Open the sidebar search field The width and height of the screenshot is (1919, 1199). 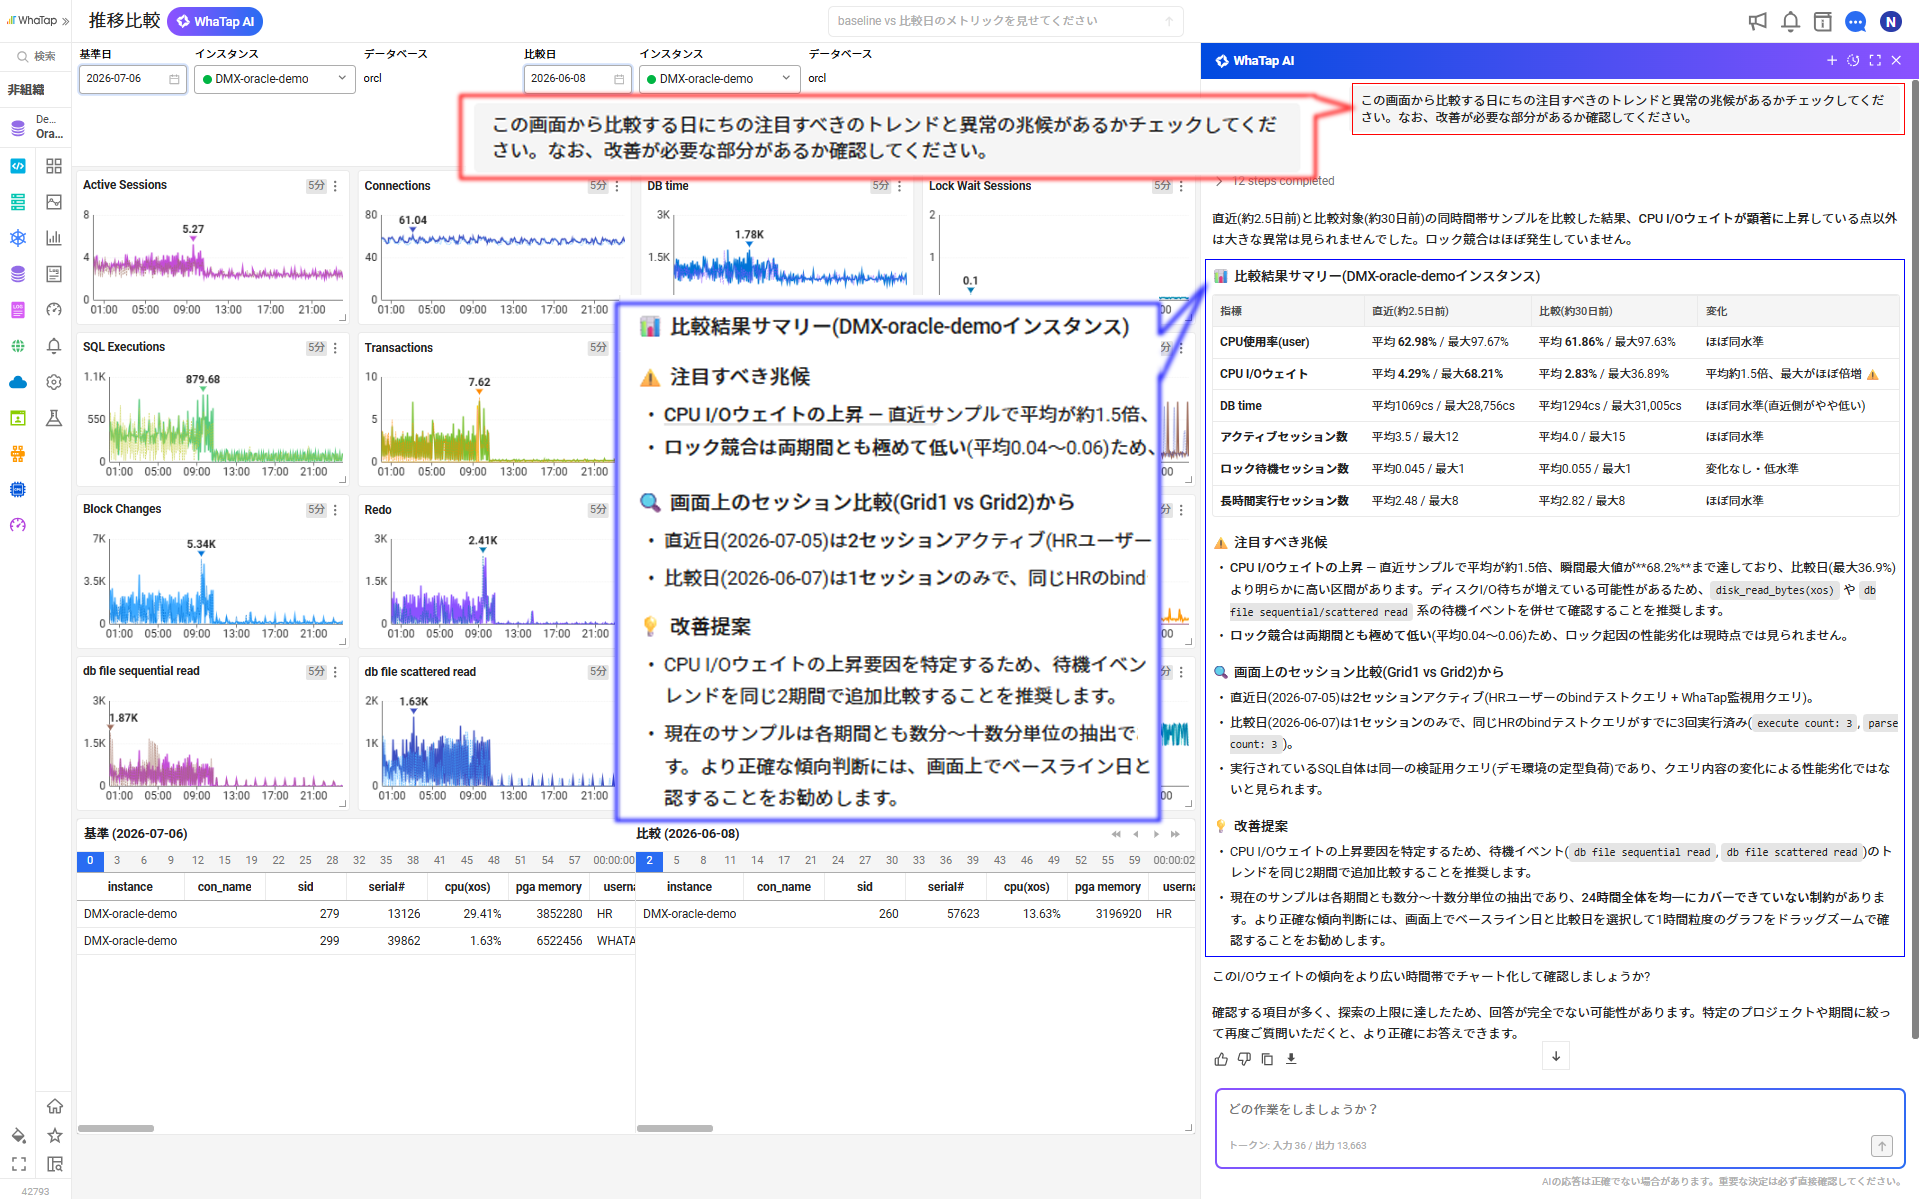[36, 57]
